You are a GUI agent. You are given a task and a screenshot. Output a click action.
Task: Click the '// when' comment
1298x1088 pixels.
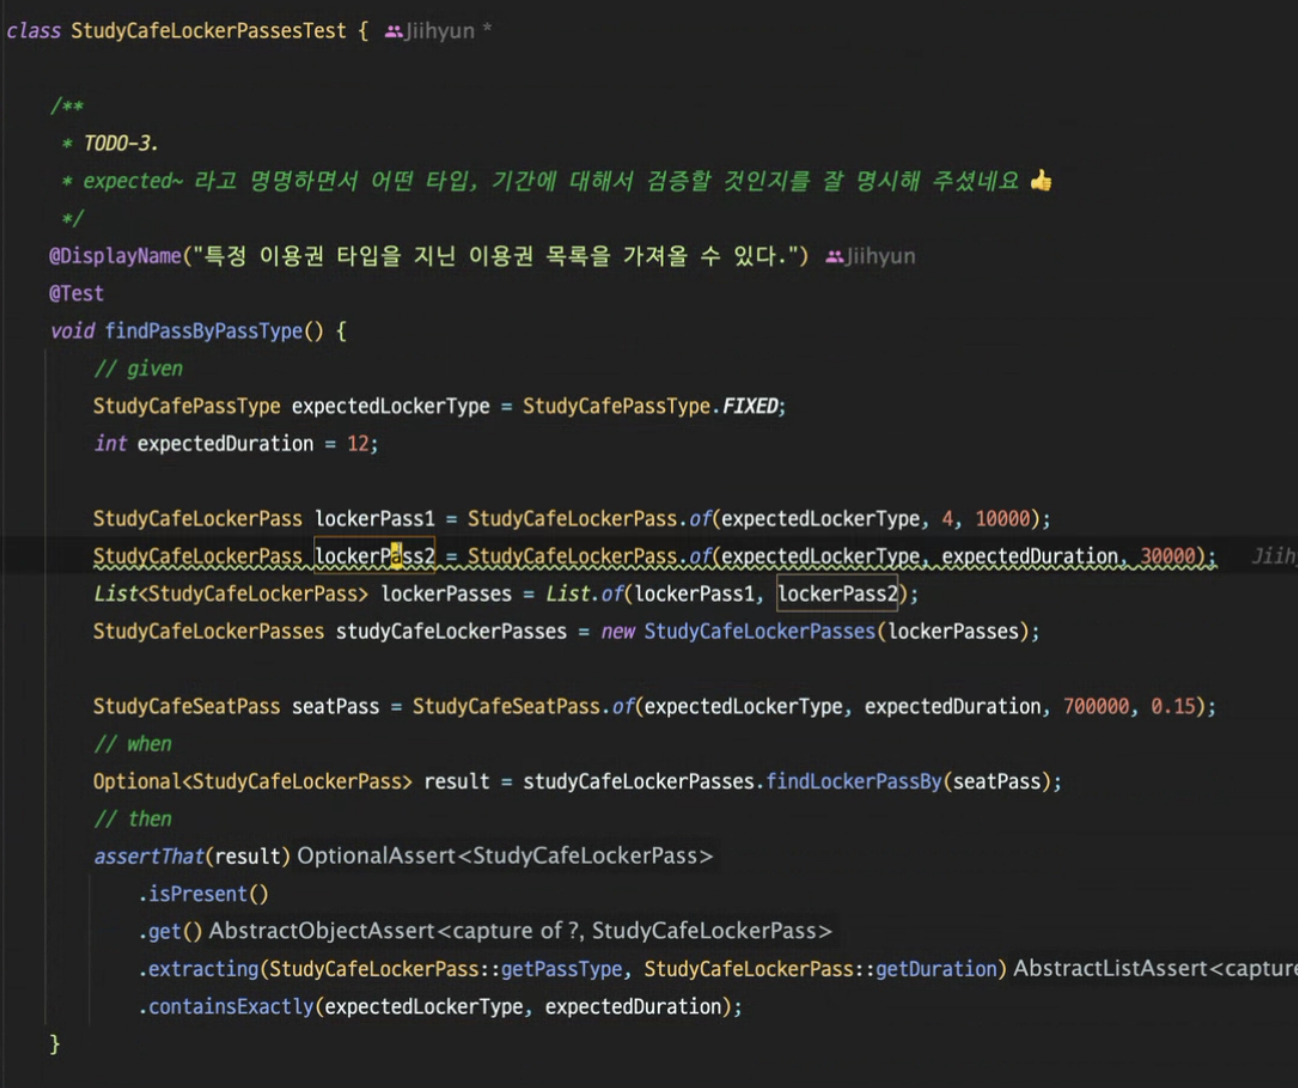133,744
